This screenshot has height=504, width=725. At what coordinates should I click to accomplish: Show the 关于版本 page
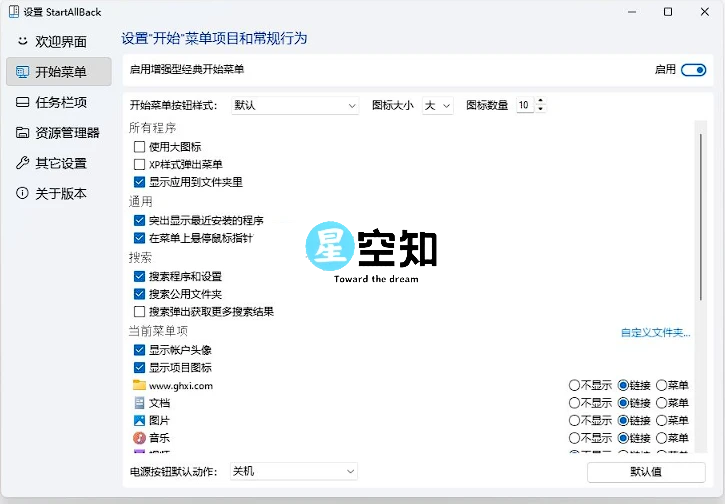click(x=59, y=193)
